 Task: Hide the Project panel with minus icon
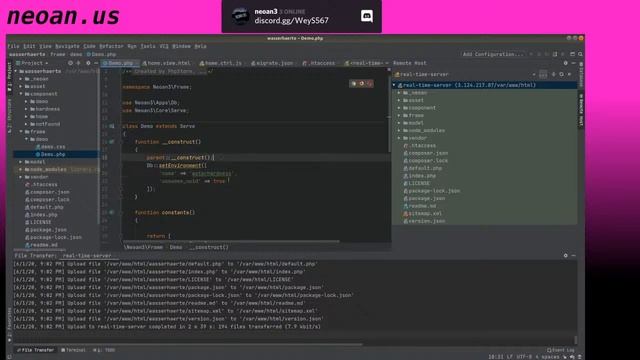tap(96, 63)
